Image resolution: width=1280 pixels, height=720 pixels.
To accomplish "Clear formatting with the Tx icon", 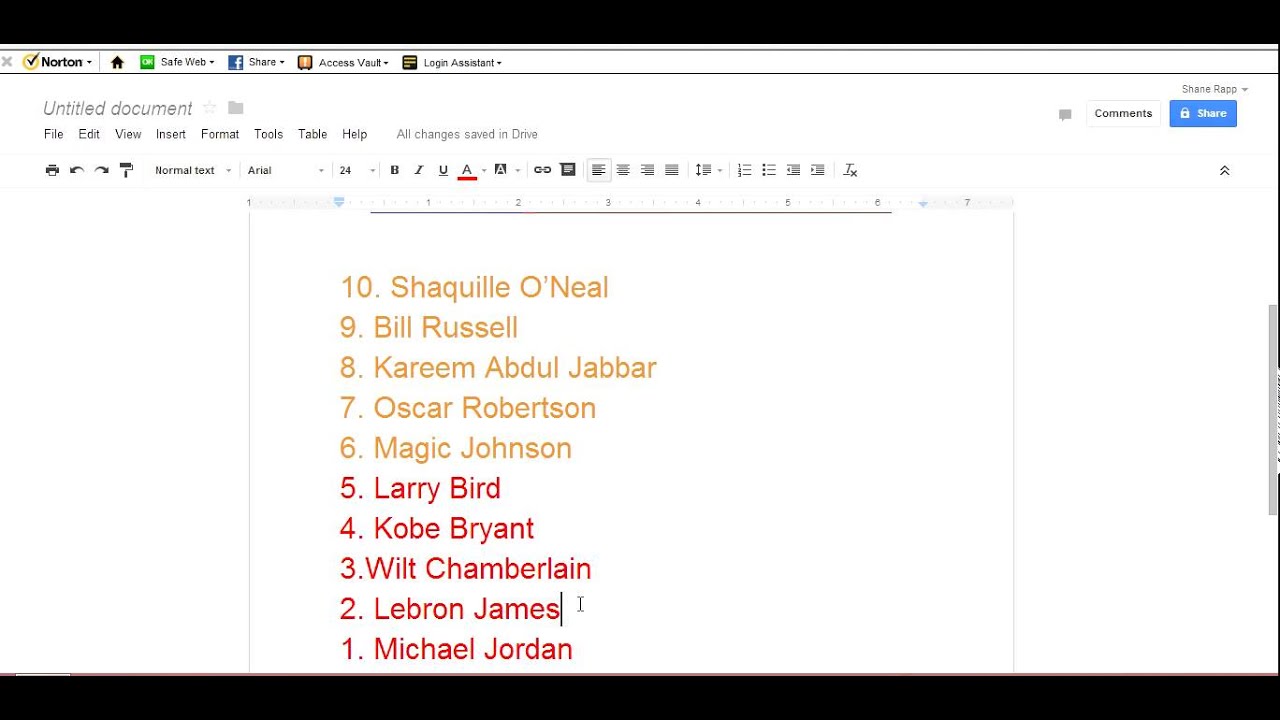I will tap(850, 170).
